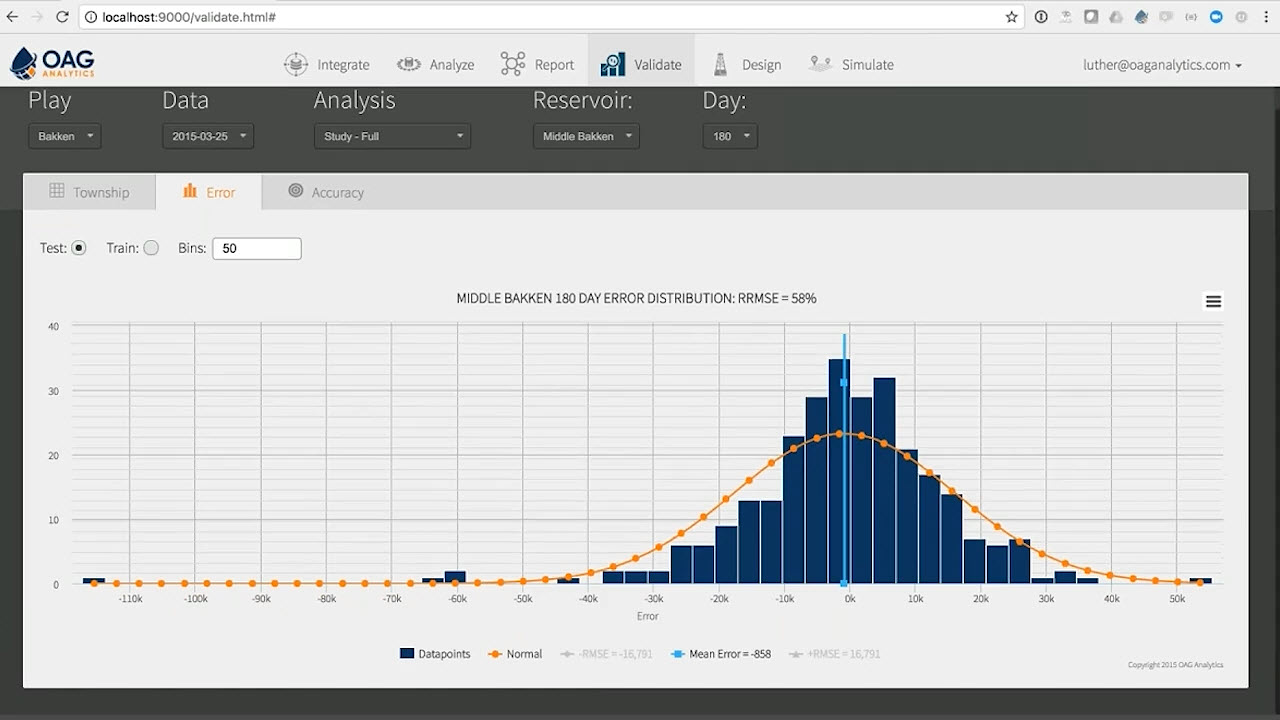This screenshot has width=1280, height=720.
Task: Bookmark the page with the star icon
Action: (1011, 17)
